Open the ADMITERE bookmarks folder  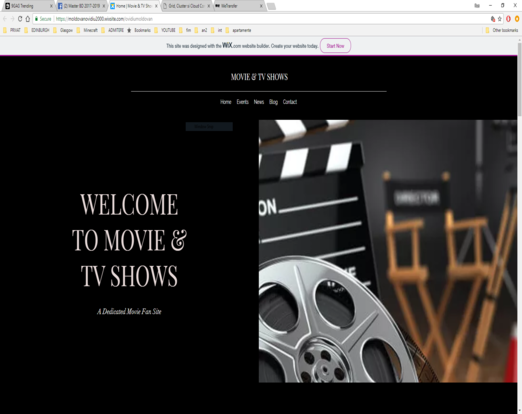click(x=112, y=30)
